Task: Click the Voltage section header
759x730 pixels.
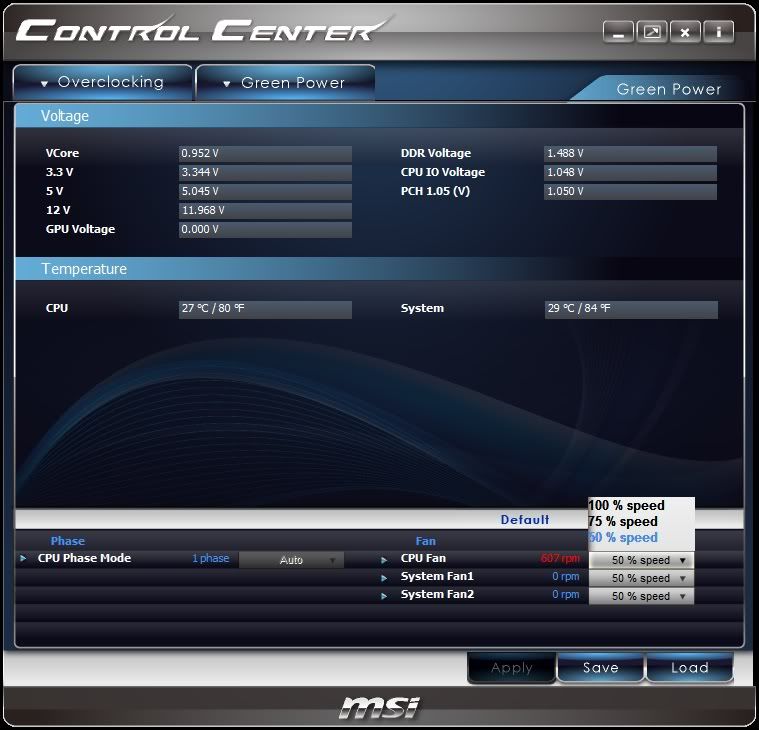Action: [x=379, y=116]
